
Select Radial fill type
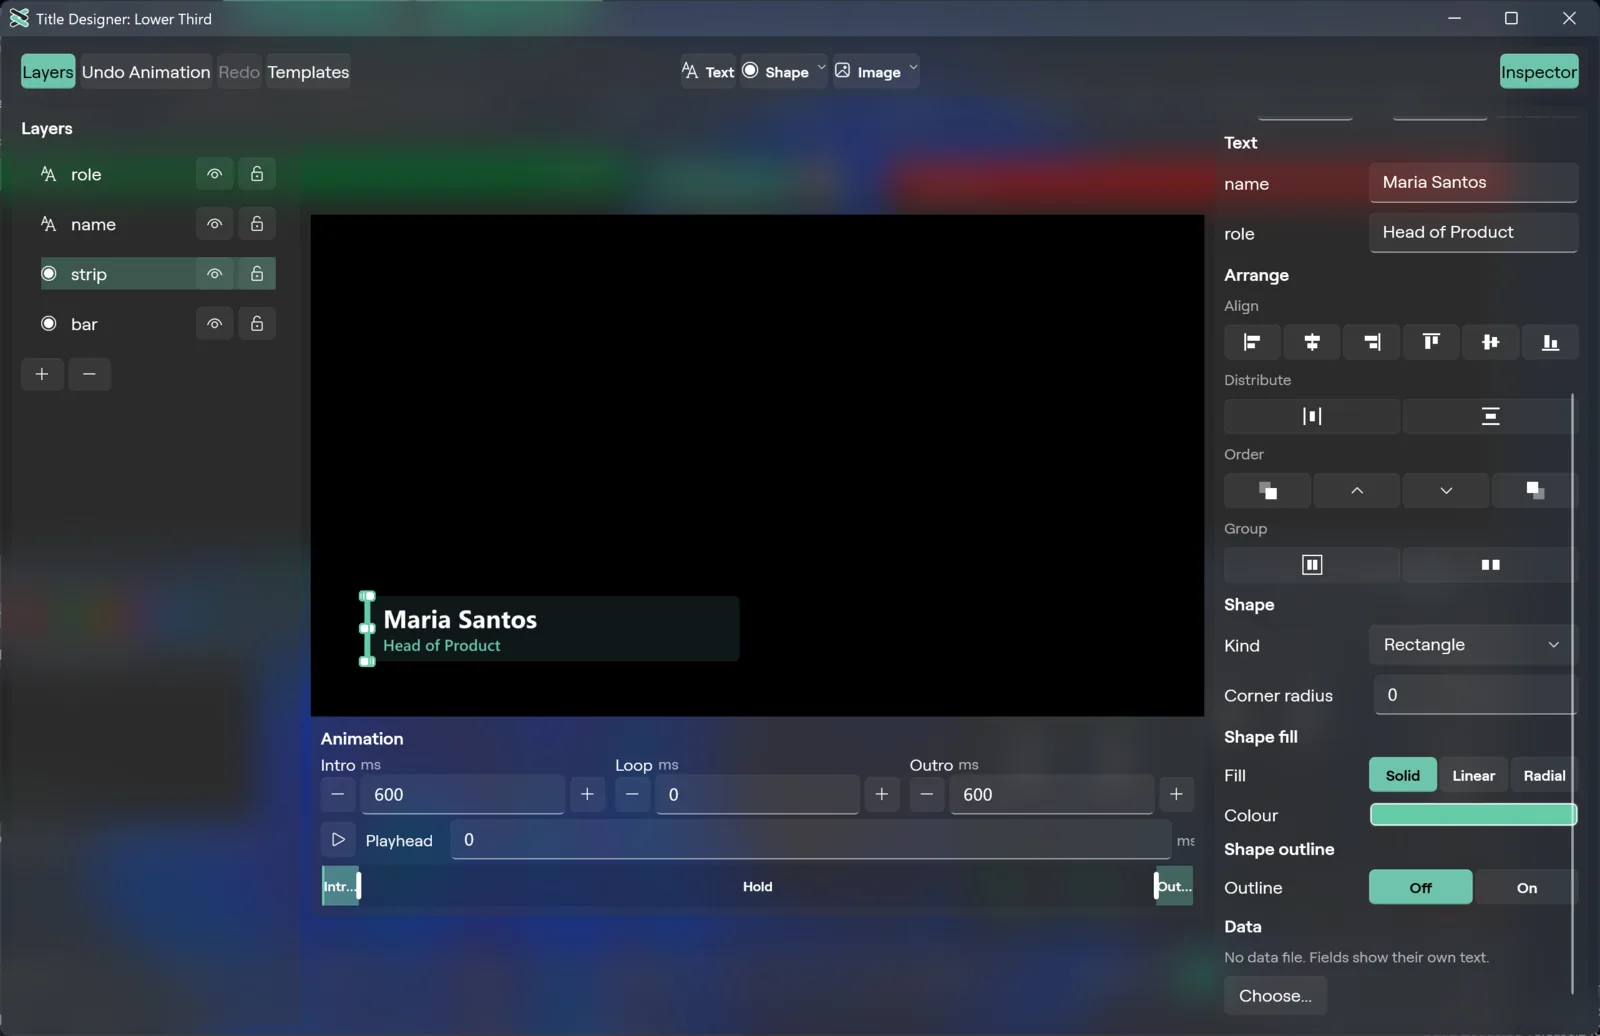1544,776
